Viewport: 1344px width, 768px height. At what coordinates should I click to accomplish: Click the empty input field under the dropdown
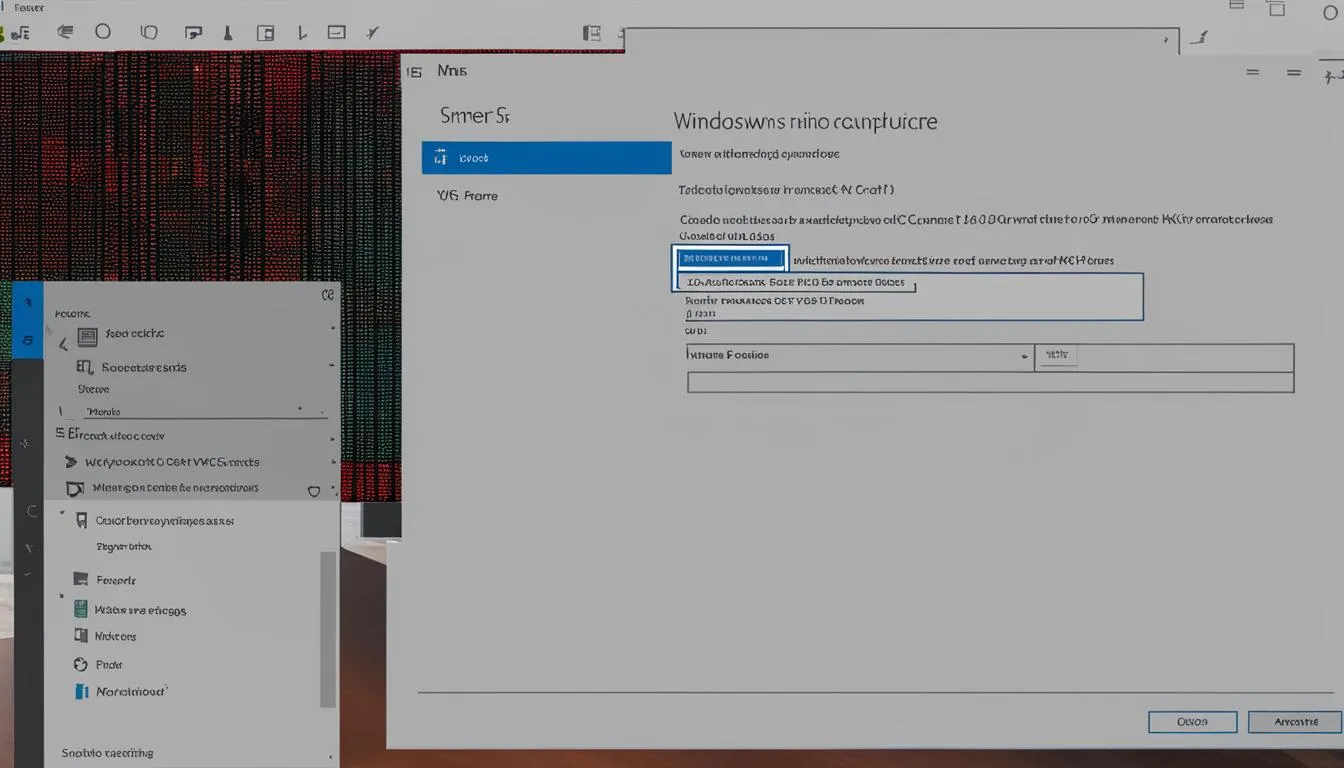tap(990, 382)
